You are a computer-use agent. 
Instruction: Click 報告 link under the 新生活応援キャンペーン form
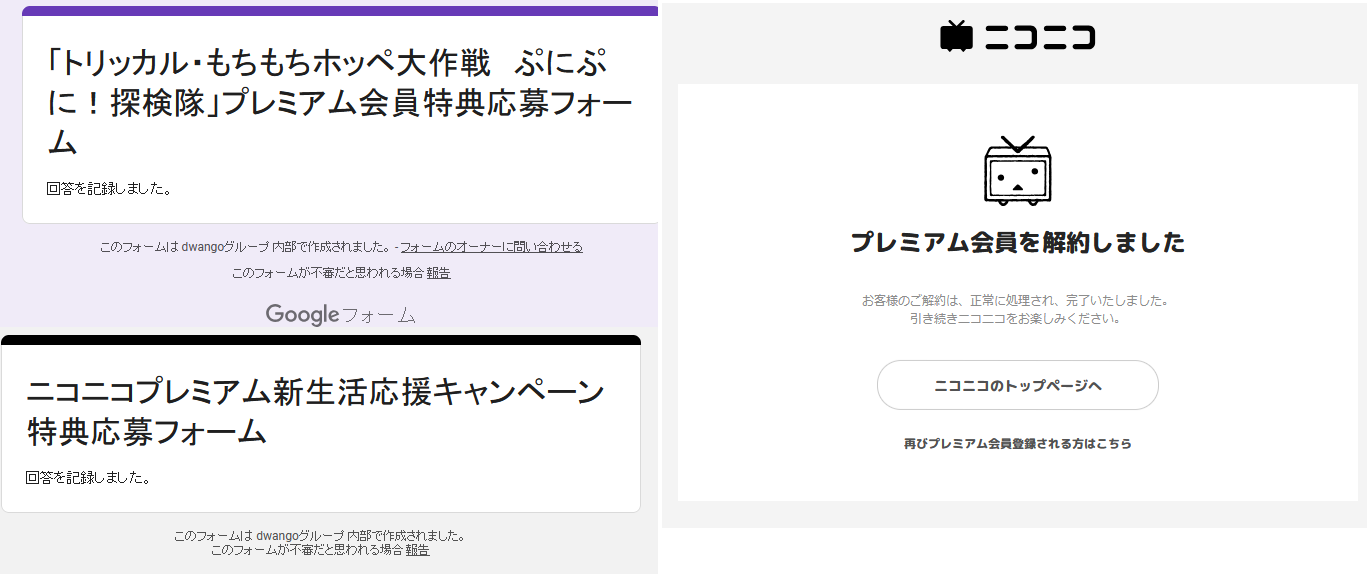417,550
